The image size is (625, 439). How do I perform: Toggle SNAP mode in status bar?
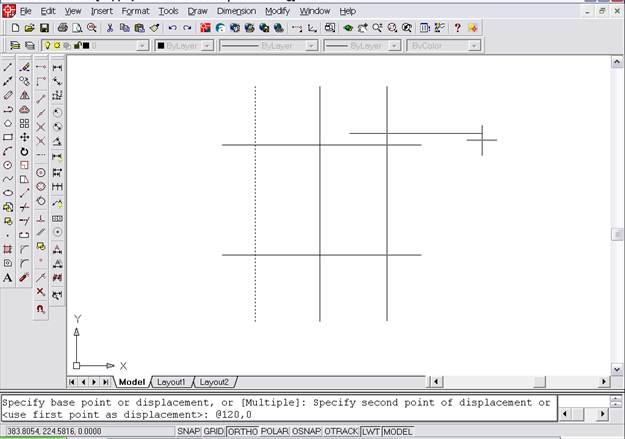pyautogui.click(x=189, y=431)
